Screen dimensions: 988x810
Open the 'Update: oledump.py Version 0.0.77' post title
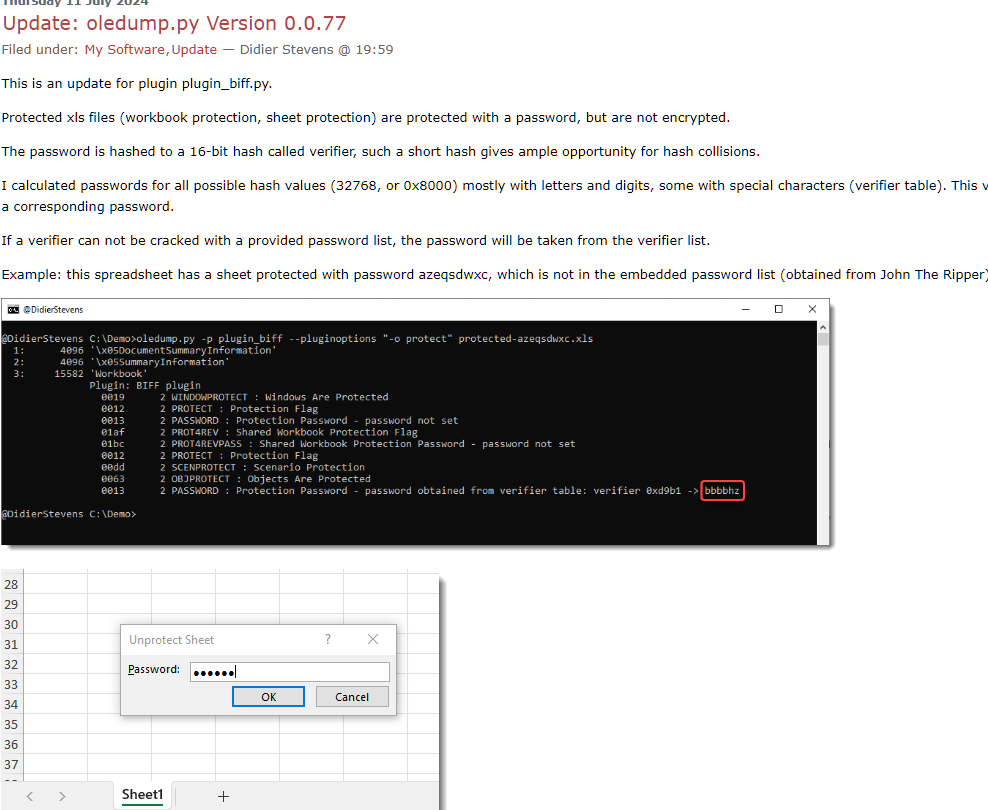click(174, 23)
